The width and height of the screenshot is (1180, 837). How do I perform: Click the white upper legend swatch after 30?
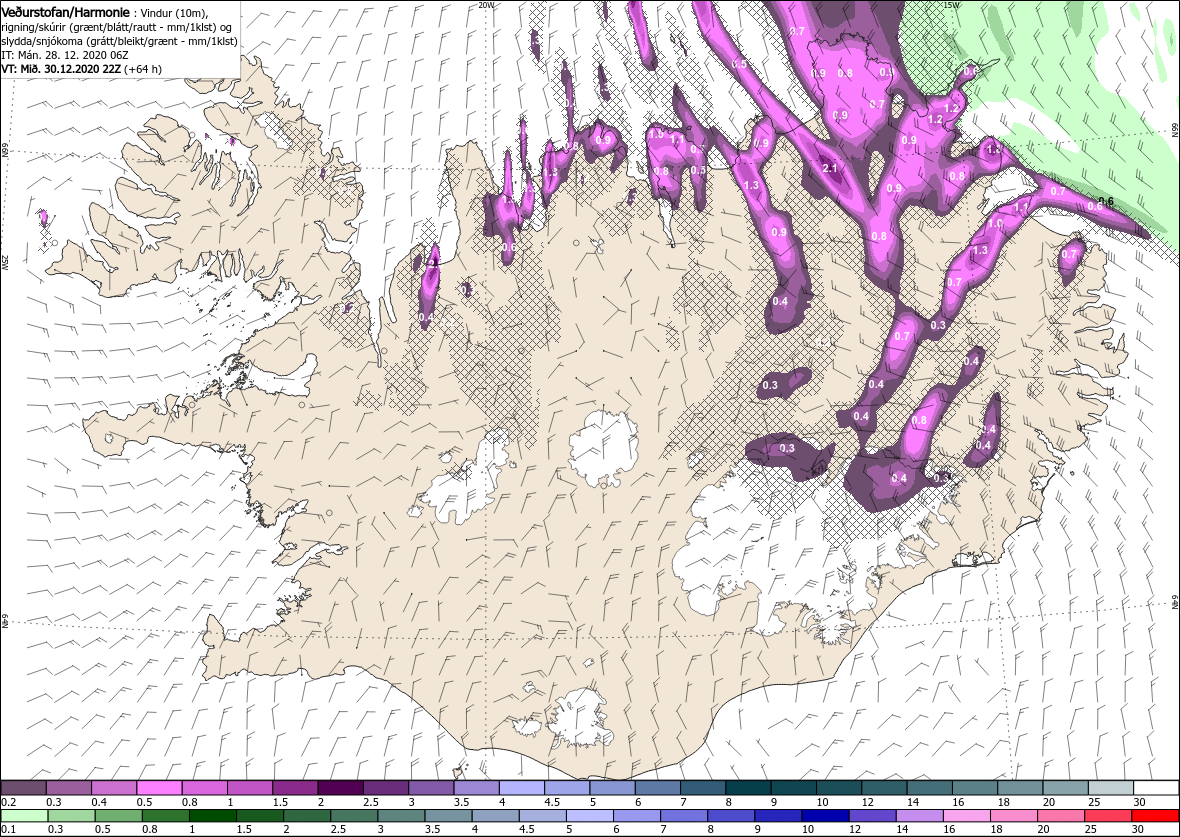click(1156, 788)
